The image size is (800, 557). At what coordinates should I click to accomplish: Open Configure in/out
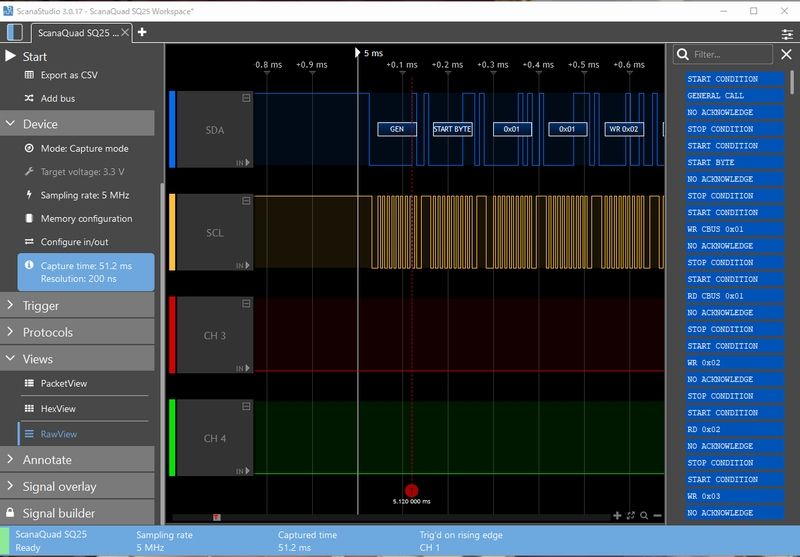tap(74, 242)
